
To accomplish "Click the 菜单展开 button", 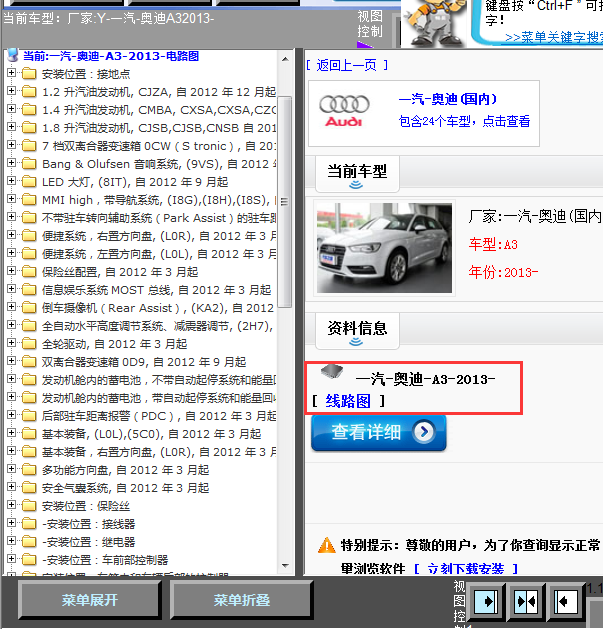I will point(89,600).
